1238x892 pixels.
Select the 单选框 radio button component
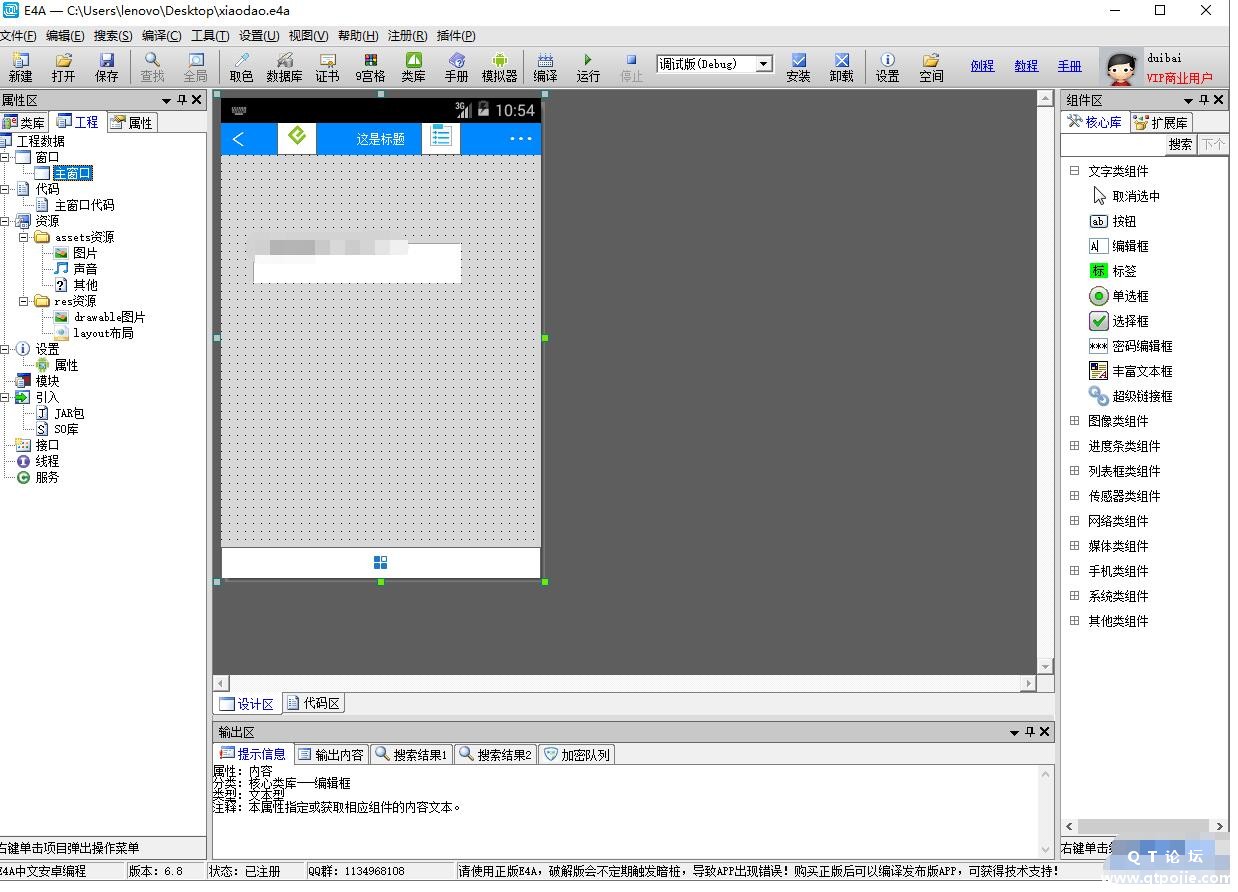coord(1129,296)
